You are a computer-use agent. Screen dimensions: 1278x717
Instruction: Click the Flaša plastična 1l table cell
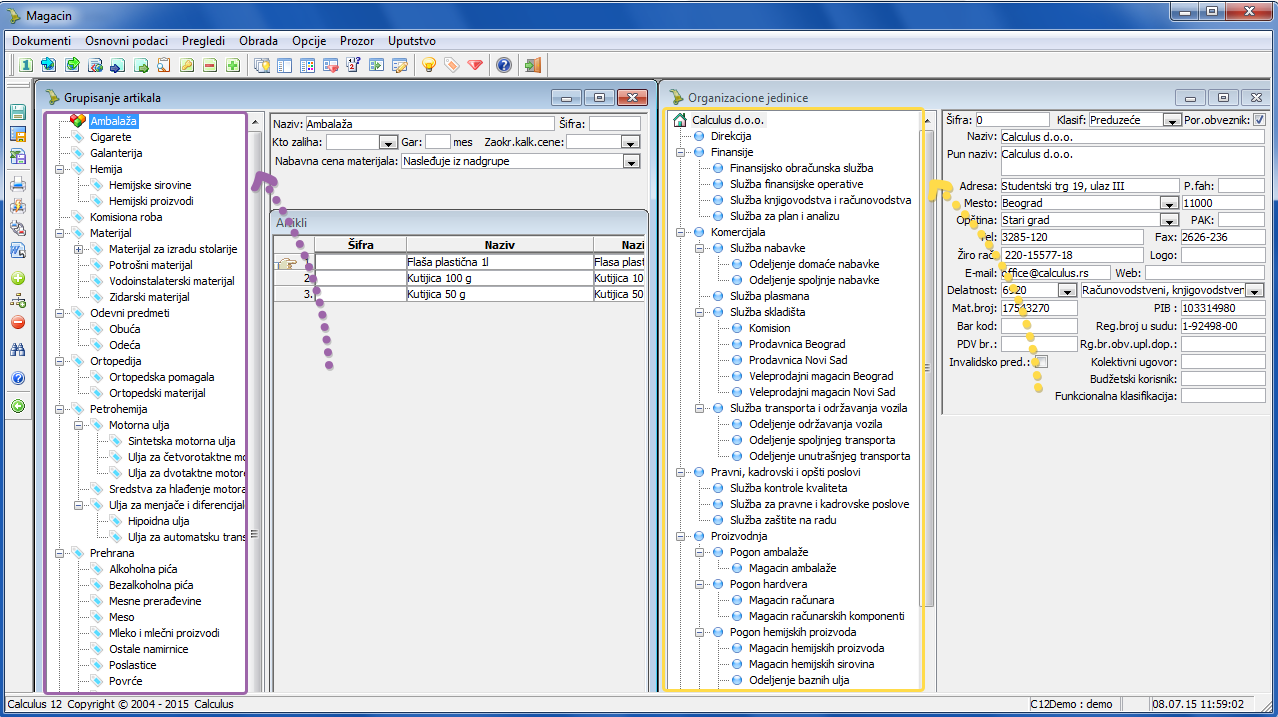499,262
